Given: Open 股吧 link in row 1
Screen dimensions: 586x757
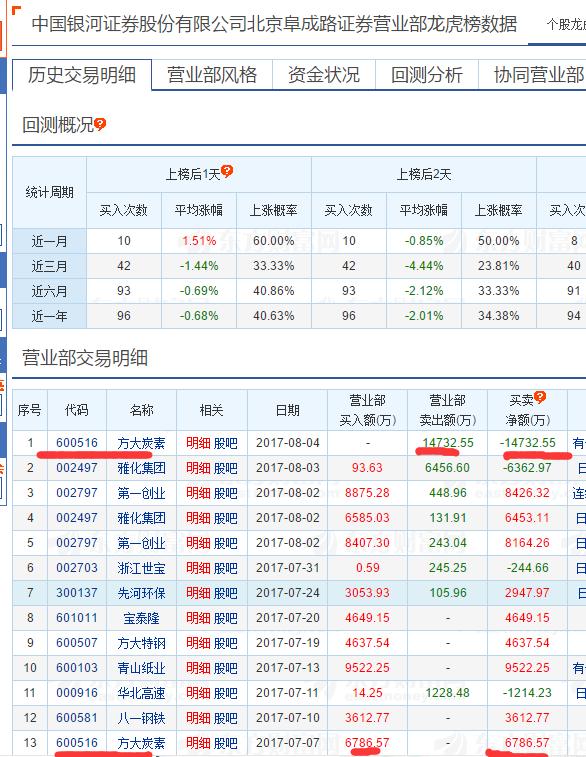Looking at the screenshot, I should click(x=225, y=443).
